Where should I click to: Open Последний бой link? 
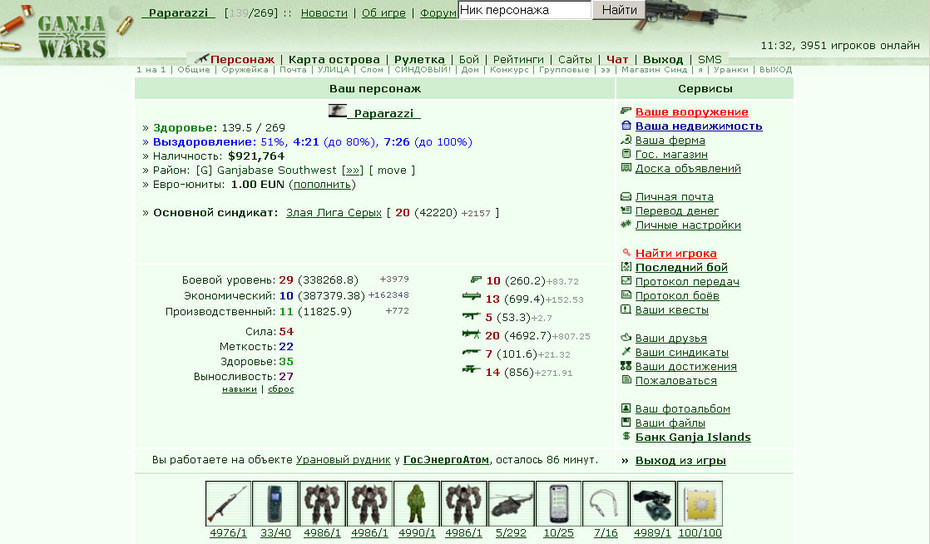[x=681, y=268]
